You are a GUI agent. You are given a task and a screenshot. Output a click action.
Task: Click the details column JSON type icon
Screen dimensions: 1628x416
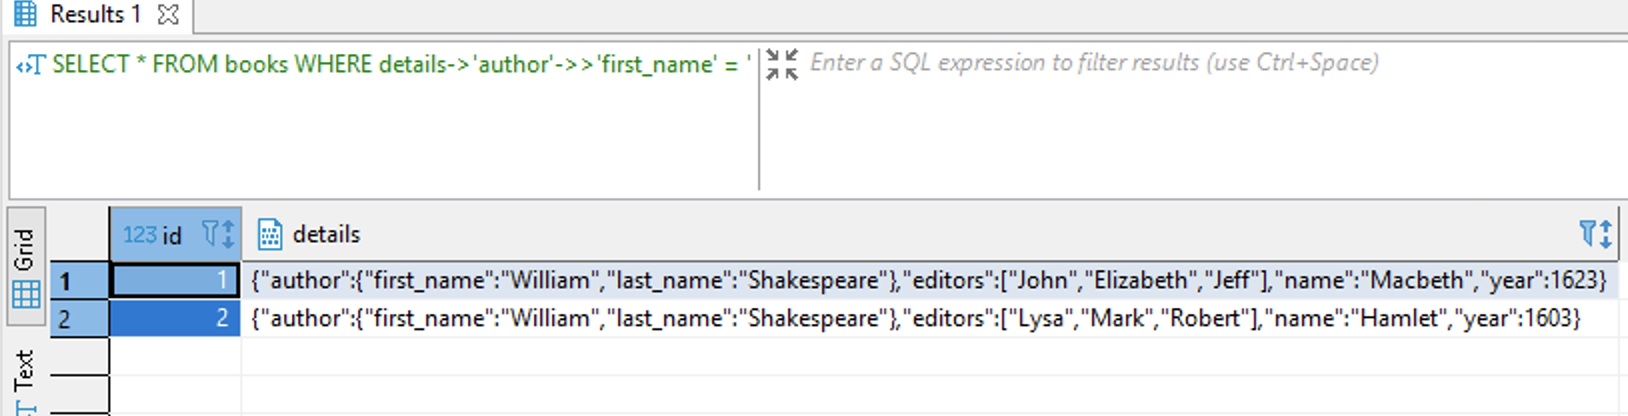coord(270,235)
